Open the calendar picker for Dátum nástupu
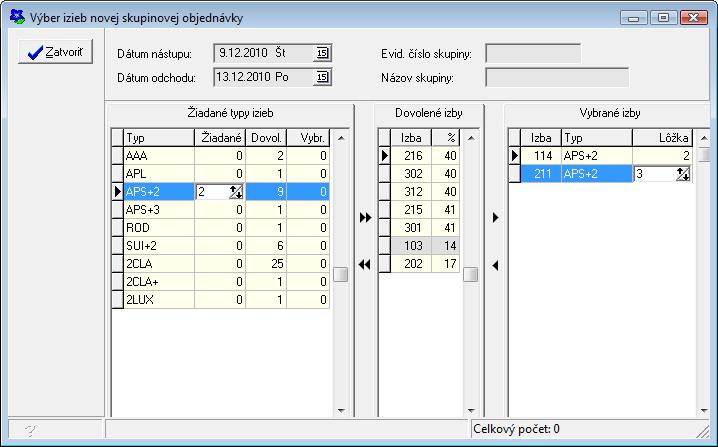This screenshot has height=447, width=718. click(322, 53)
